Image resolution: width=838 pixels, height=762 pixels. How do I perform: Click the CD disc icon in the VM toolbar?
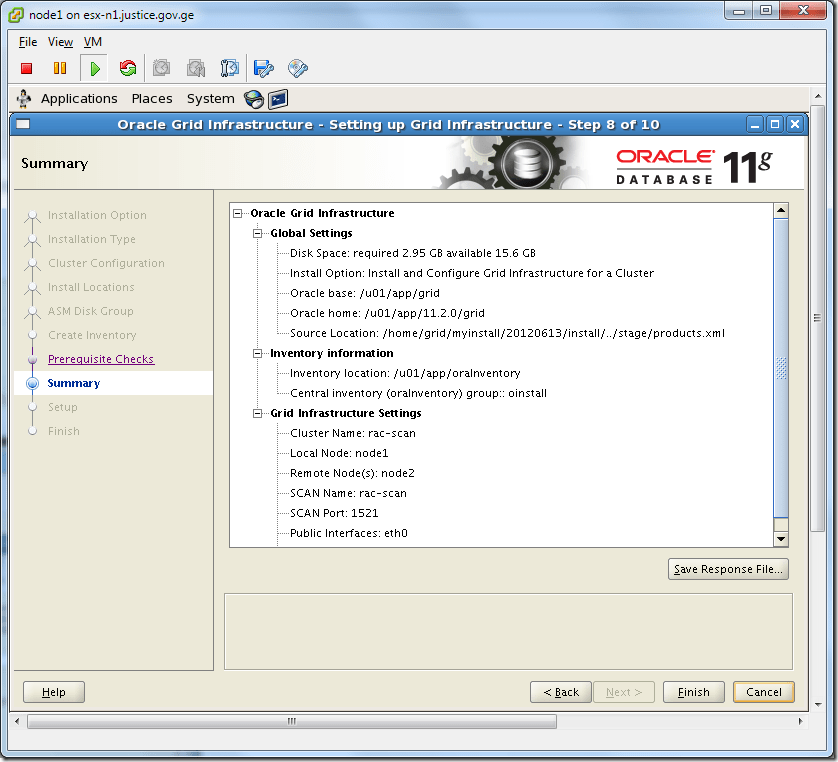[296, 68]
